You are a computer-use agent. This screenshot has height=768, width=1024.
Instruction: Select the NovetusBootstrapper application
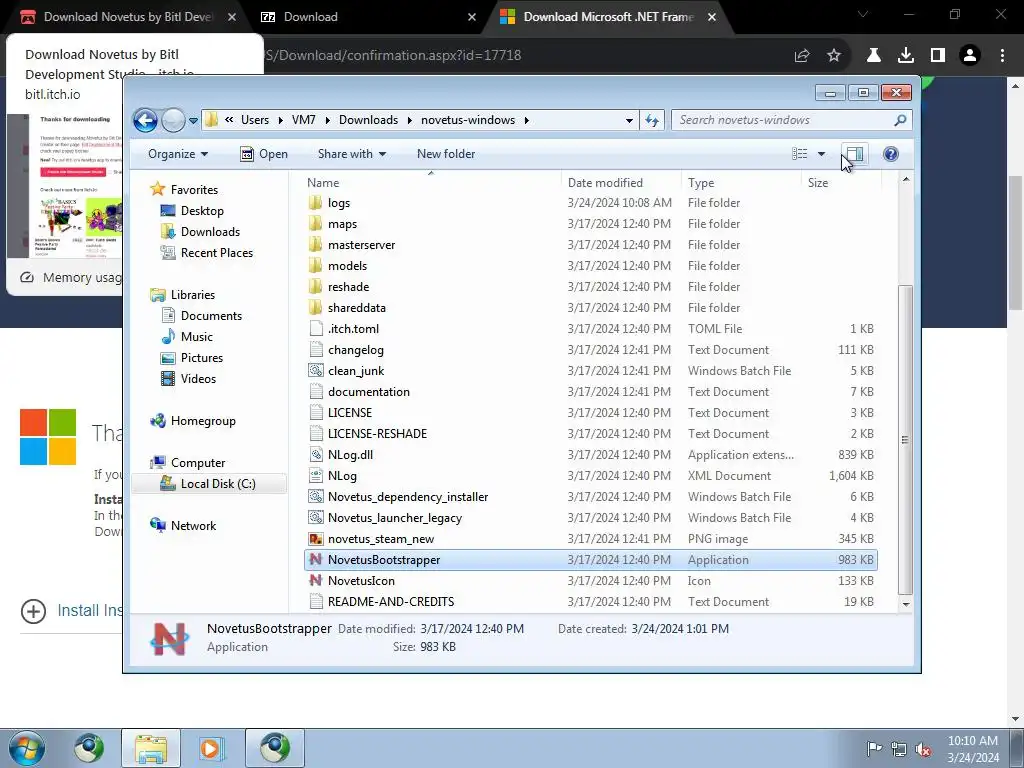(x=590, y=560)
